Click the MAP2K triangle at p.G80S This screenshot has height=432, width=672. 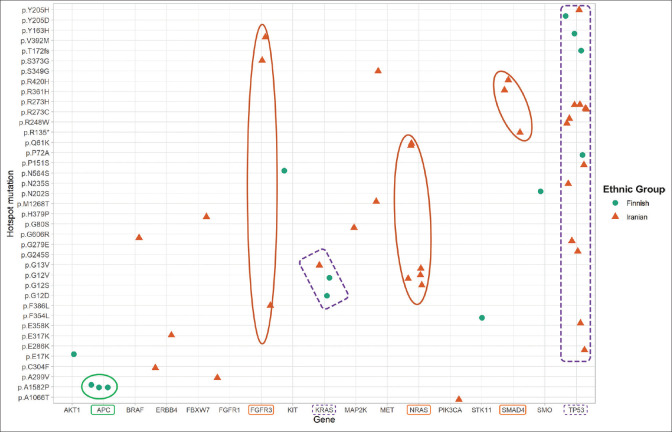(x=354, y=227)
